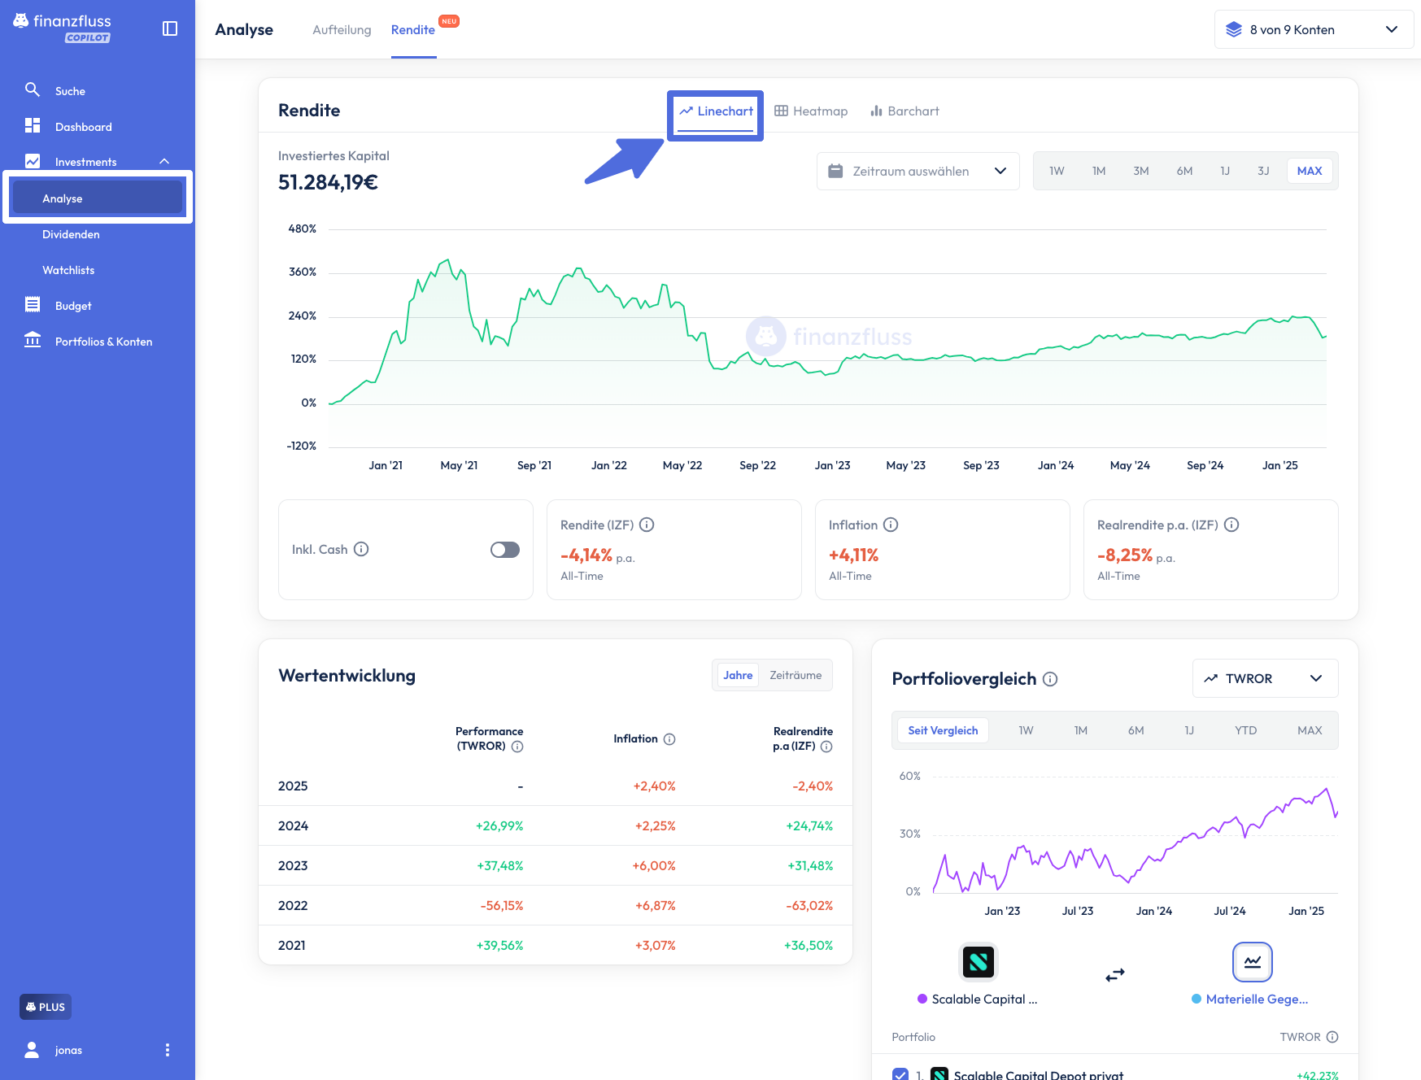Viewport: 1421px width, 1080px height.
Task: Click info icon next to Realrendite p.a. (IZF) card
Action: click(1232, 525)
